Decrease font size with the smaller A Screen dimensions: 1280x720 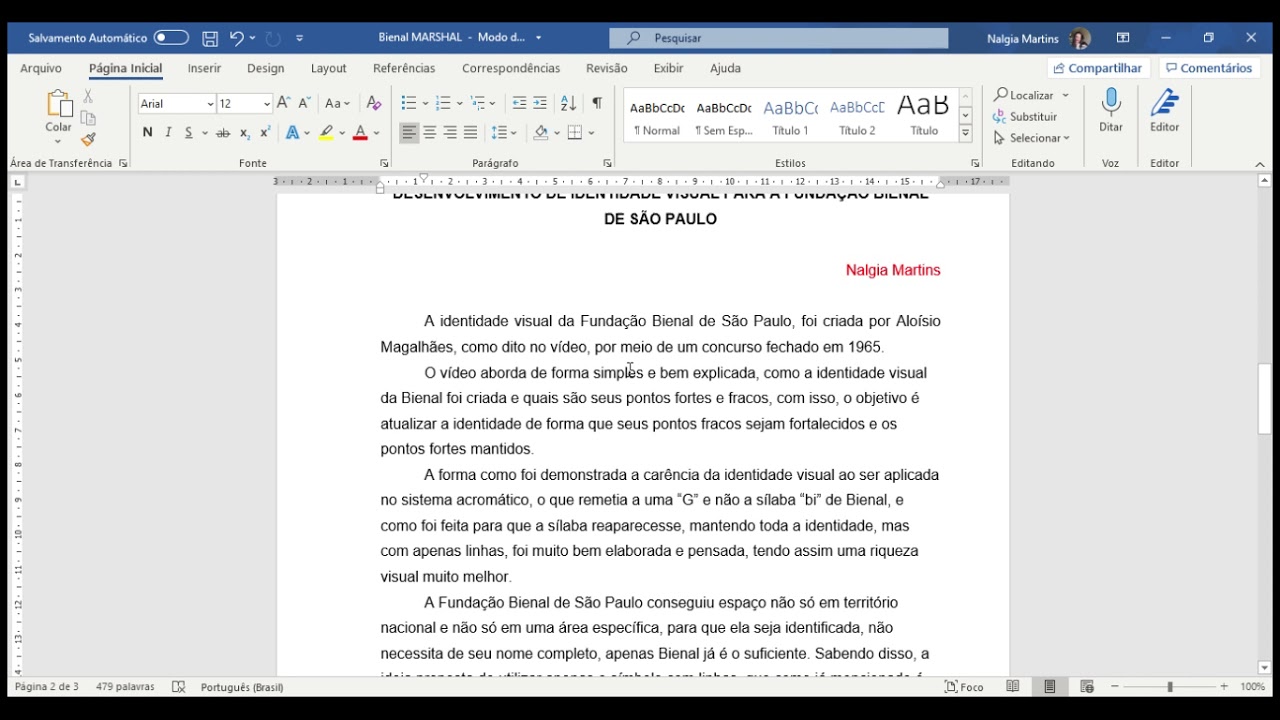point(305,103)
